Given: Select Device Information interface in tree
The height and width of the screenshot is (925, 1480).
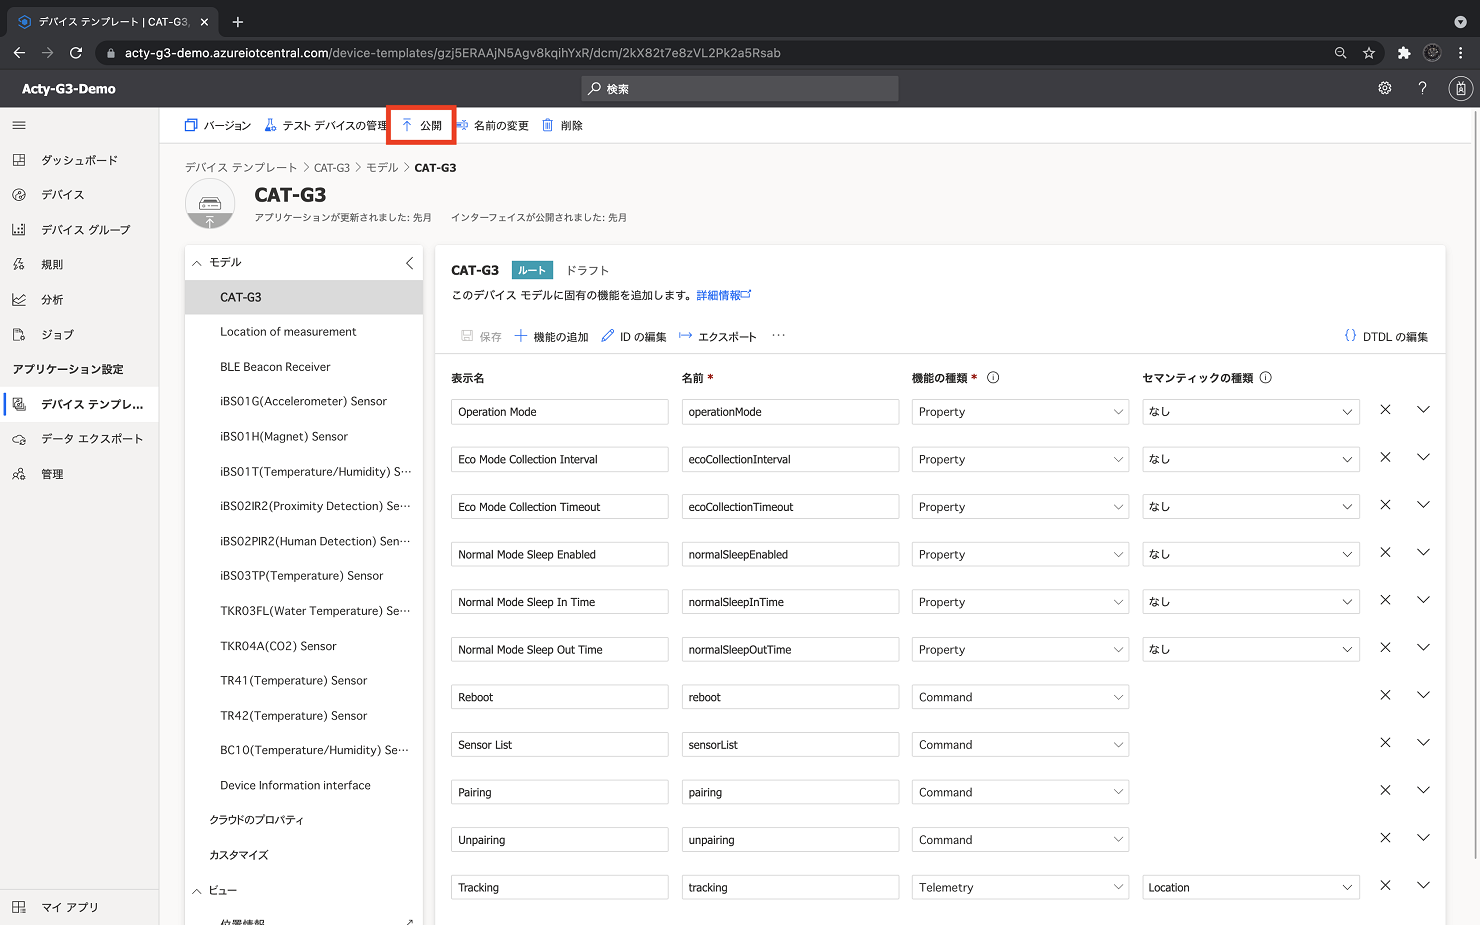Looking at the screenshot, I should click(304, 785).
